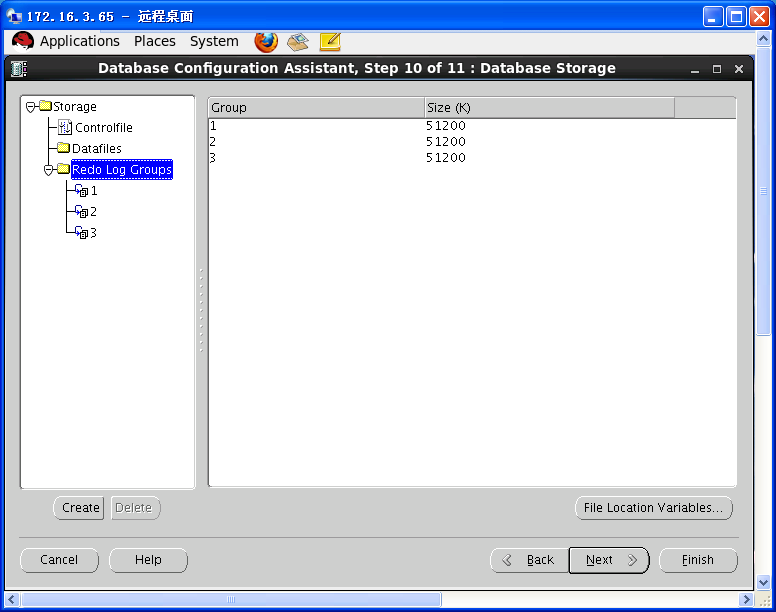Collapse the Storage tree node
The height and width of the screenshot is (612, 776).
click(31, 107)
